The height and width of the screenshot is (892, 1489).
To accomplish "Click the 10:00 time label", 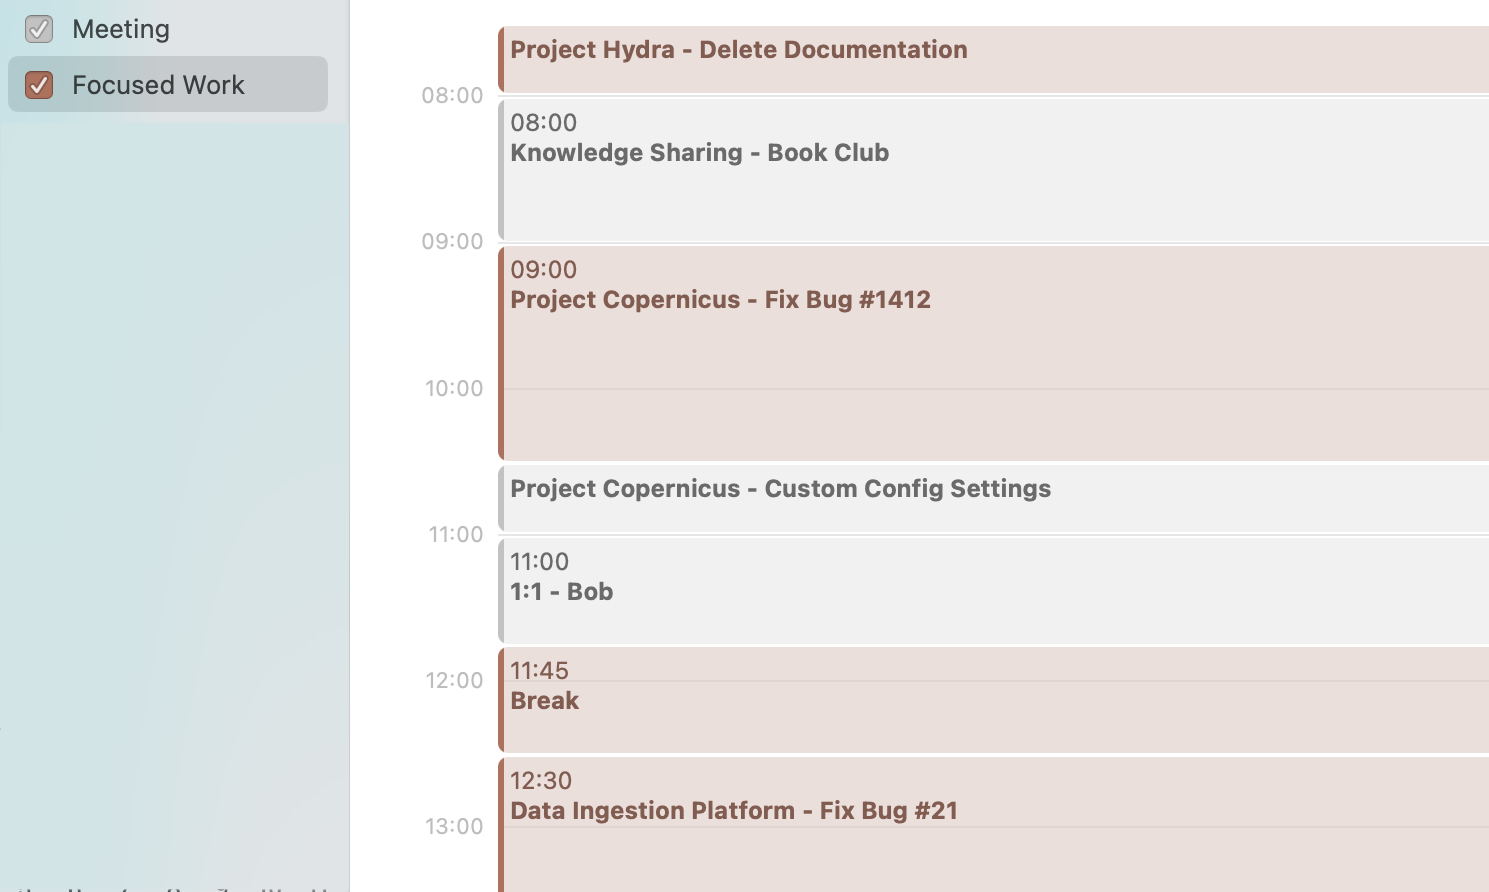I will pyautogui.click(x=454, y=388).
